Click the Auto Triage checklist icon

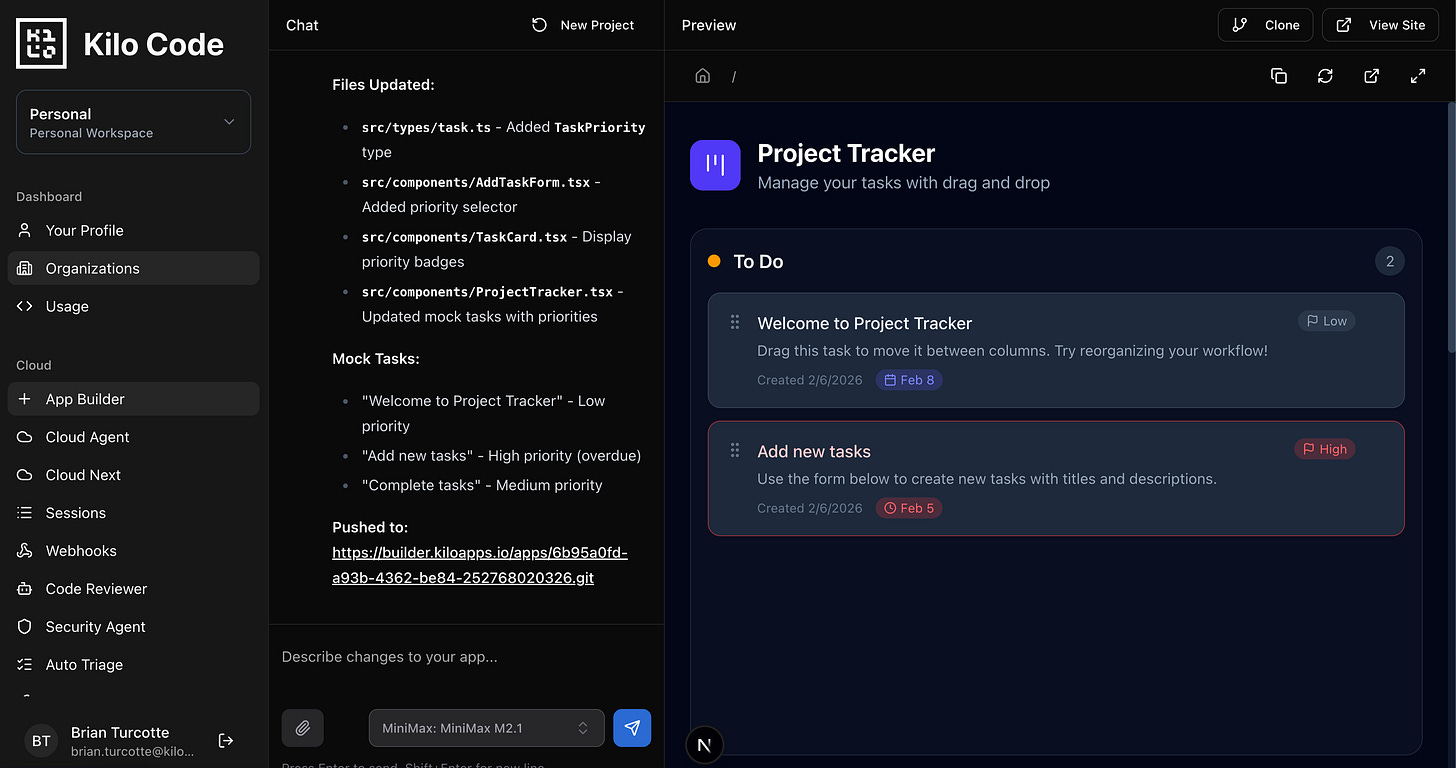(x=25, y=665)
